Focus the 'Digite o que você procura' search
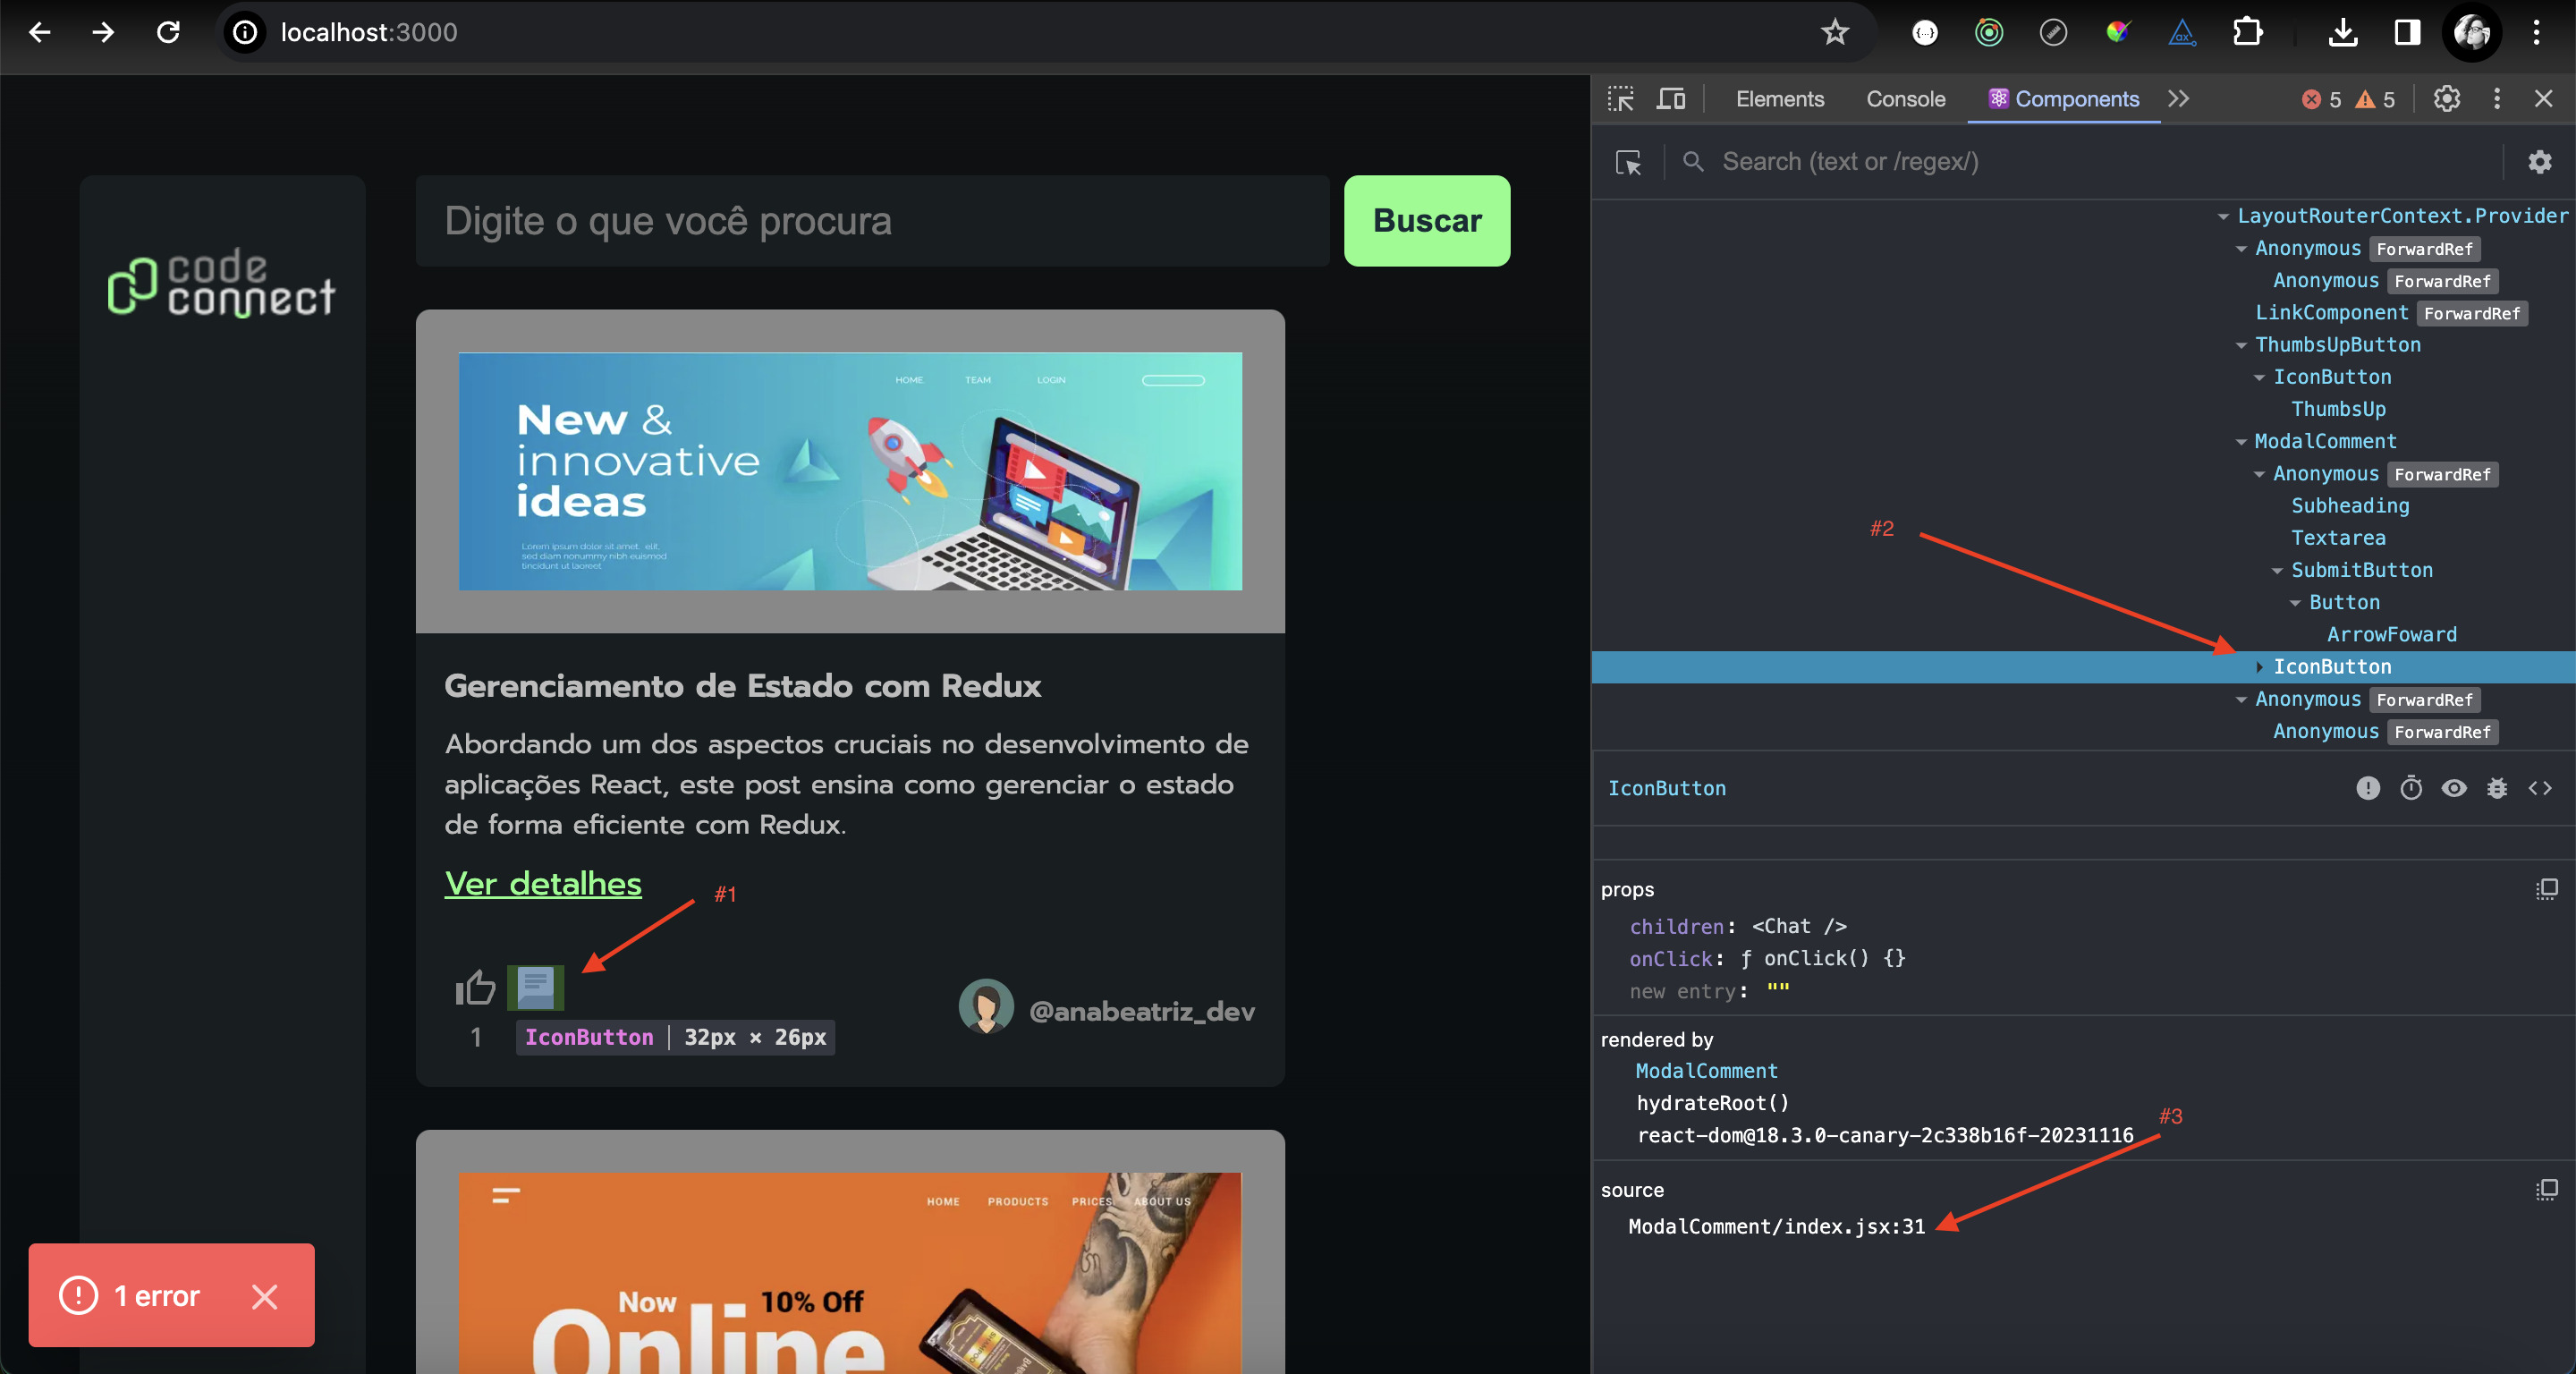This screenshot has width=2576, height=1374. click(872, 221)
